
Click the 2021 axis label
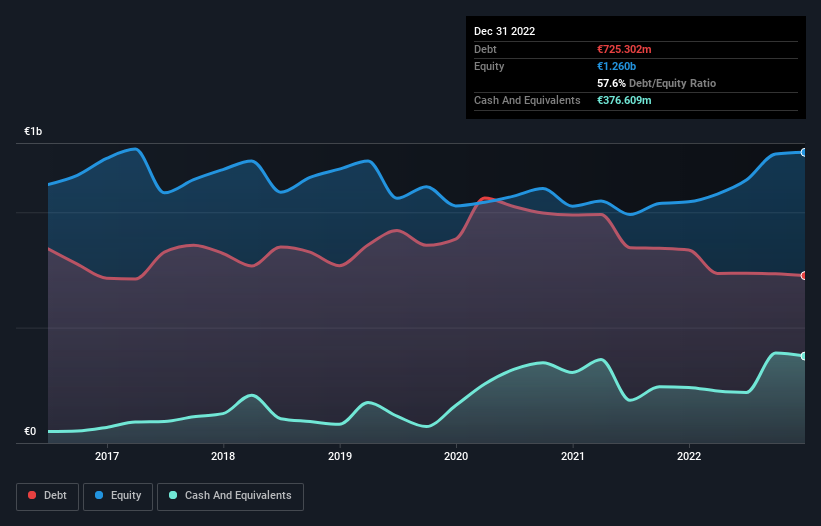(x=573, y=456)
